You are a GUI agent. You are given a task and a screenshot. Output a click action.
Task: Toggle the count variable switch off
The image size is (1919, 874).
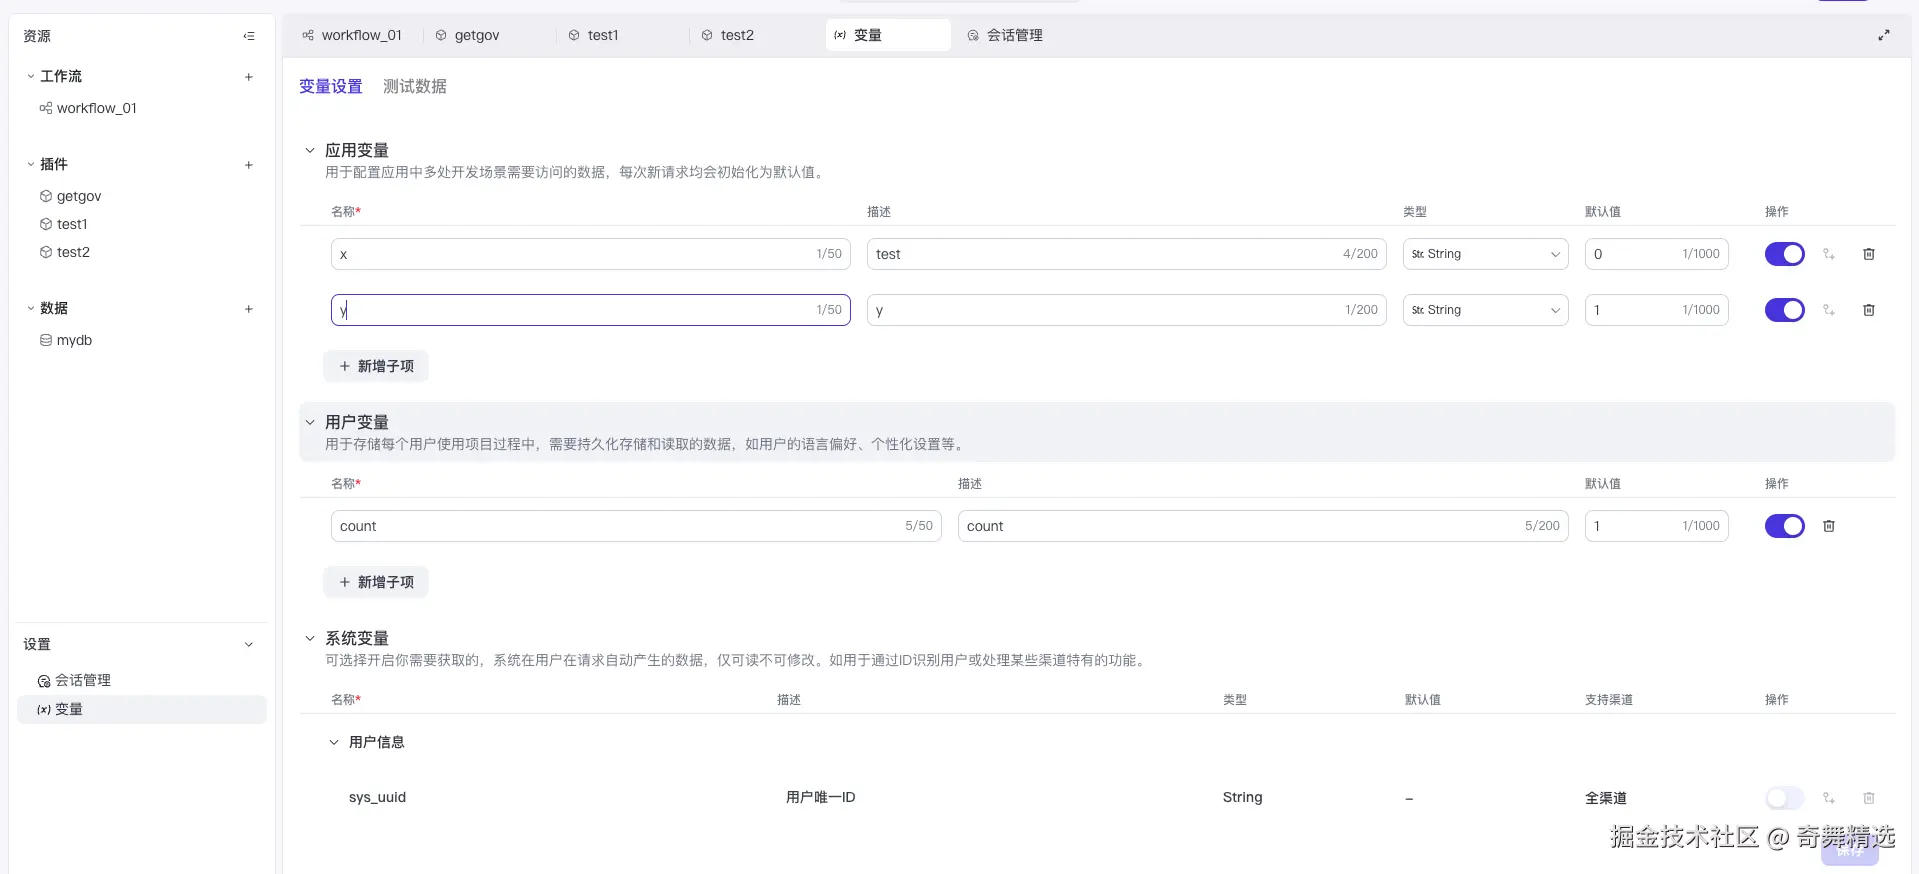click(x=1784, y=526)
